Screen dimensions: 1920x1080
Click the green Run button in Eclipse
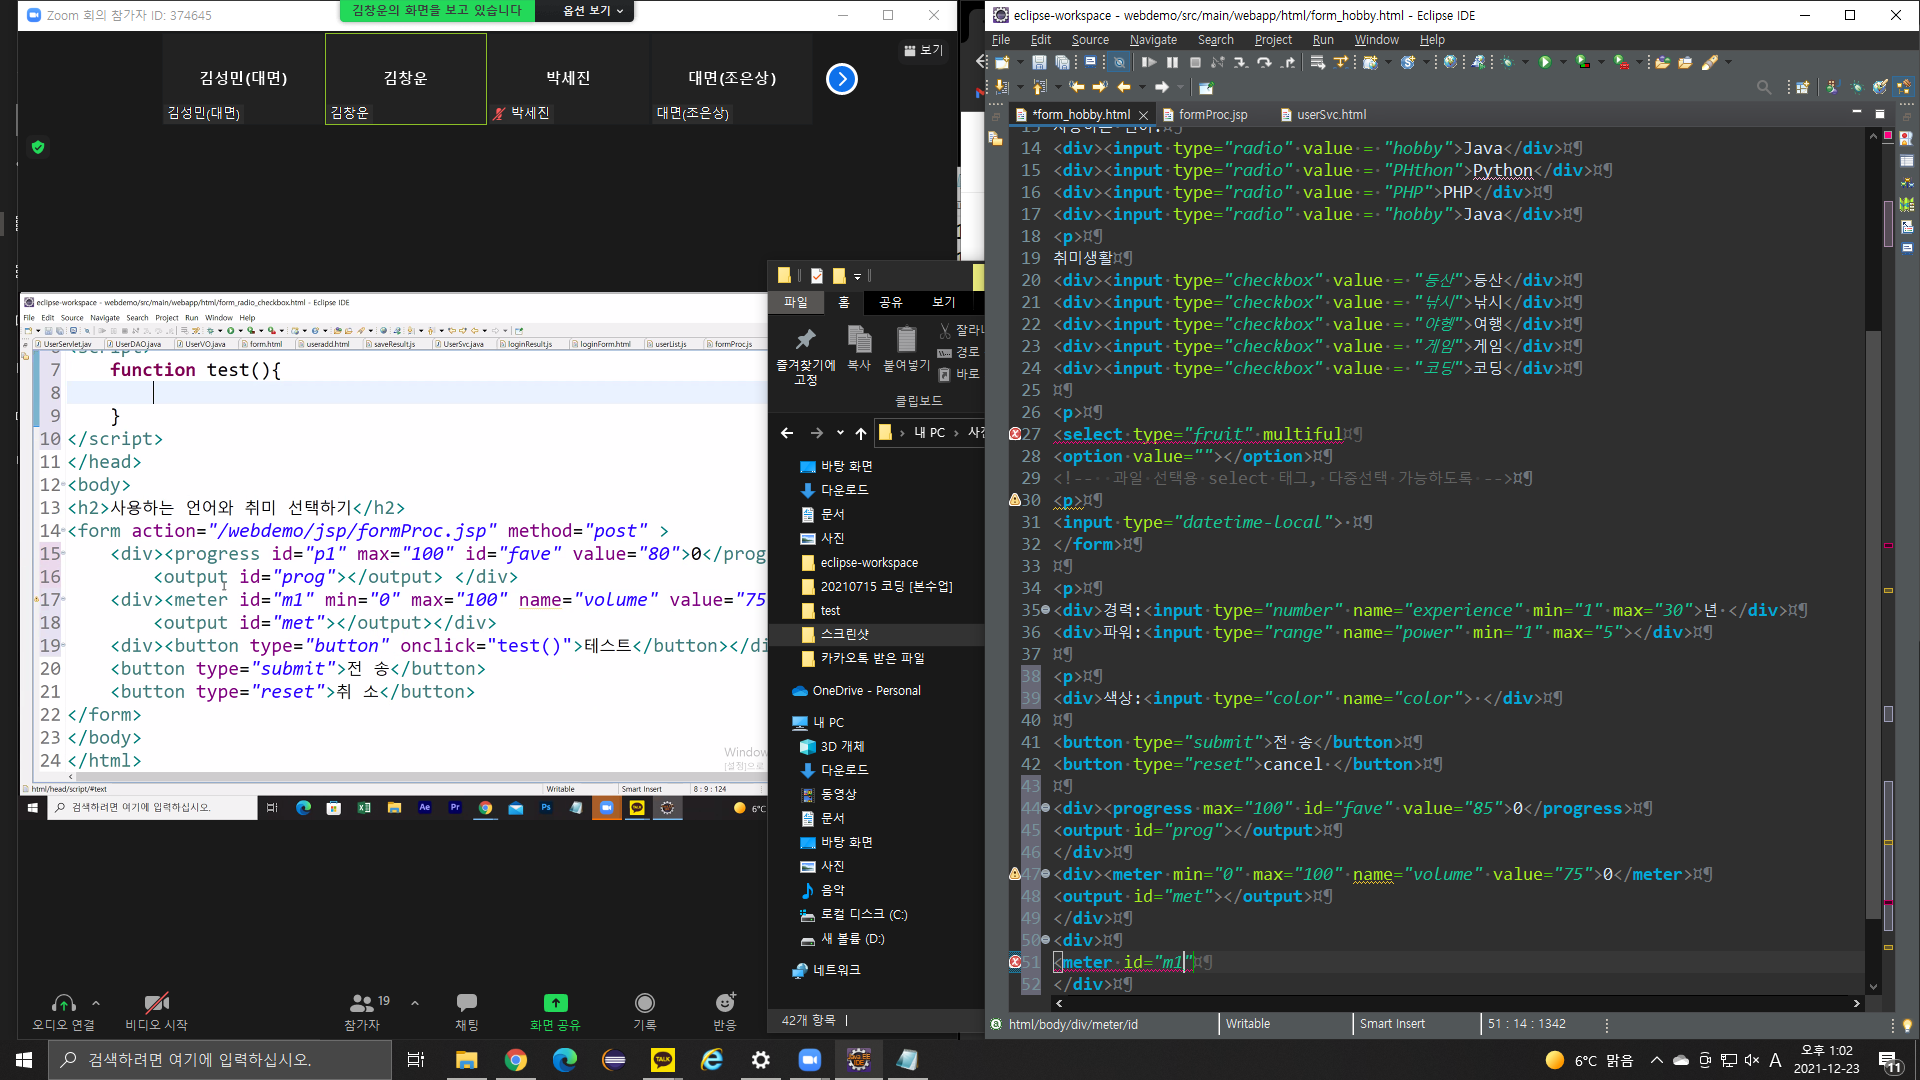(1545, 62)
